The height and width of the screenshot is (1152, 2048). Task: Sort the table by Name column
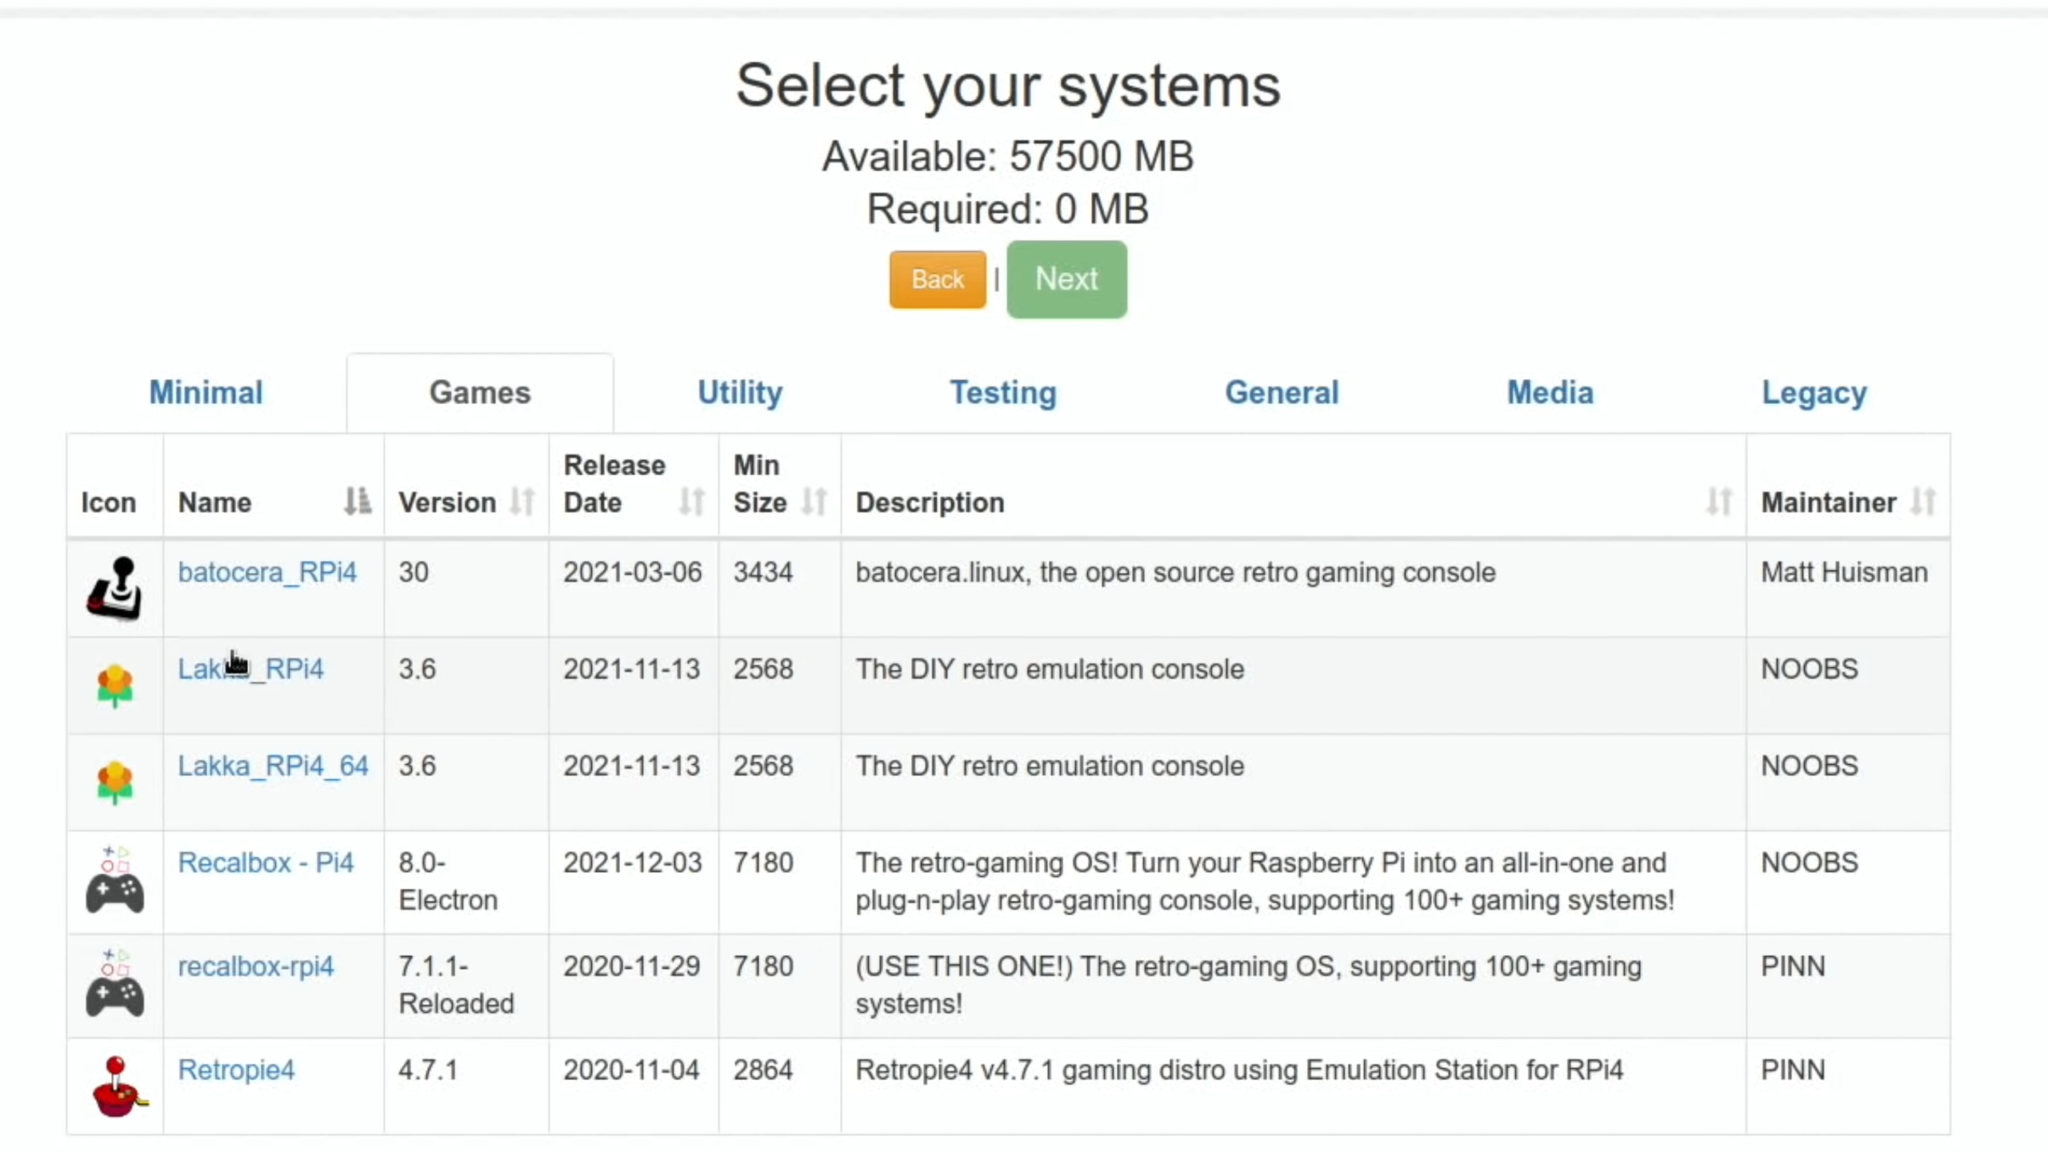tap(356, 502)
